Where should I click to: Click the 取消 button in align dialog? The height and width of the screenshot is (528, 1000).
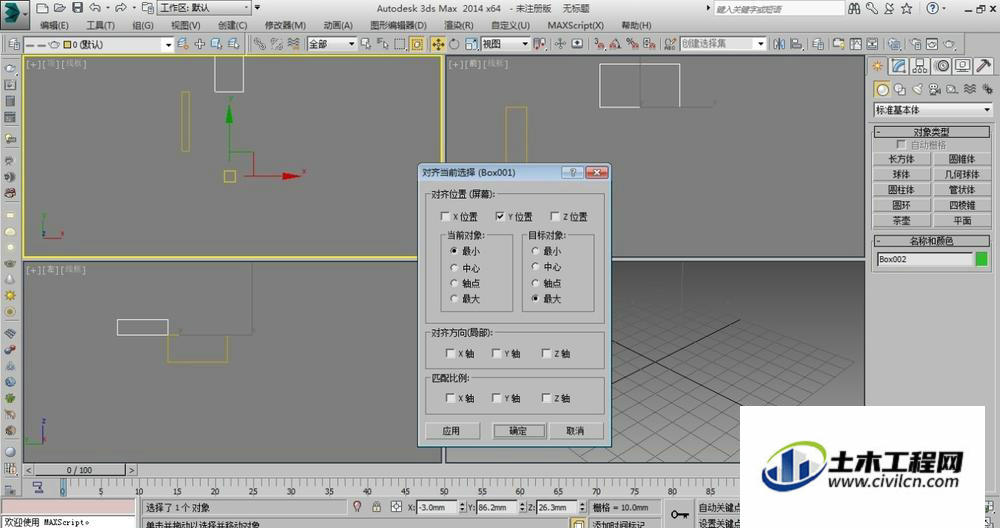(x=575, y=431)
